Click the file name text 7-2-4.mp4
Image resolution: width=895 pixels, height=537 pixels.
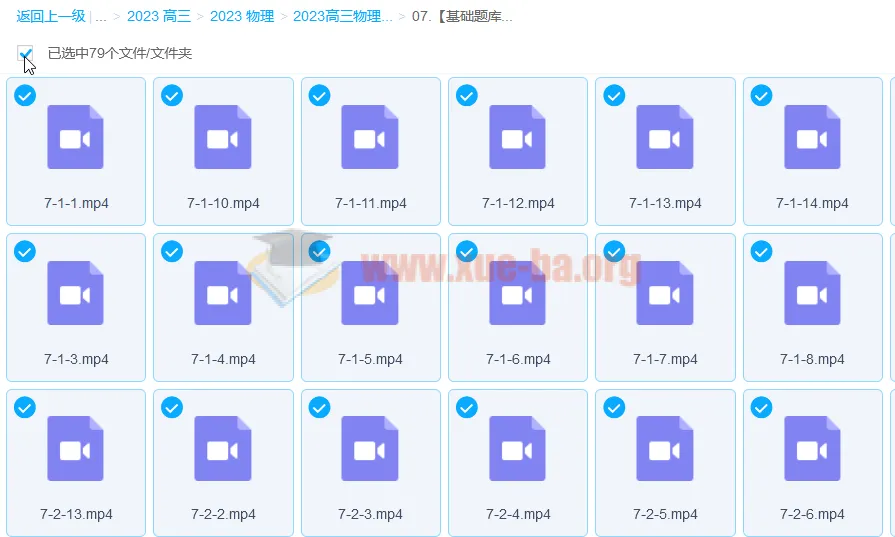pos(518,514)
